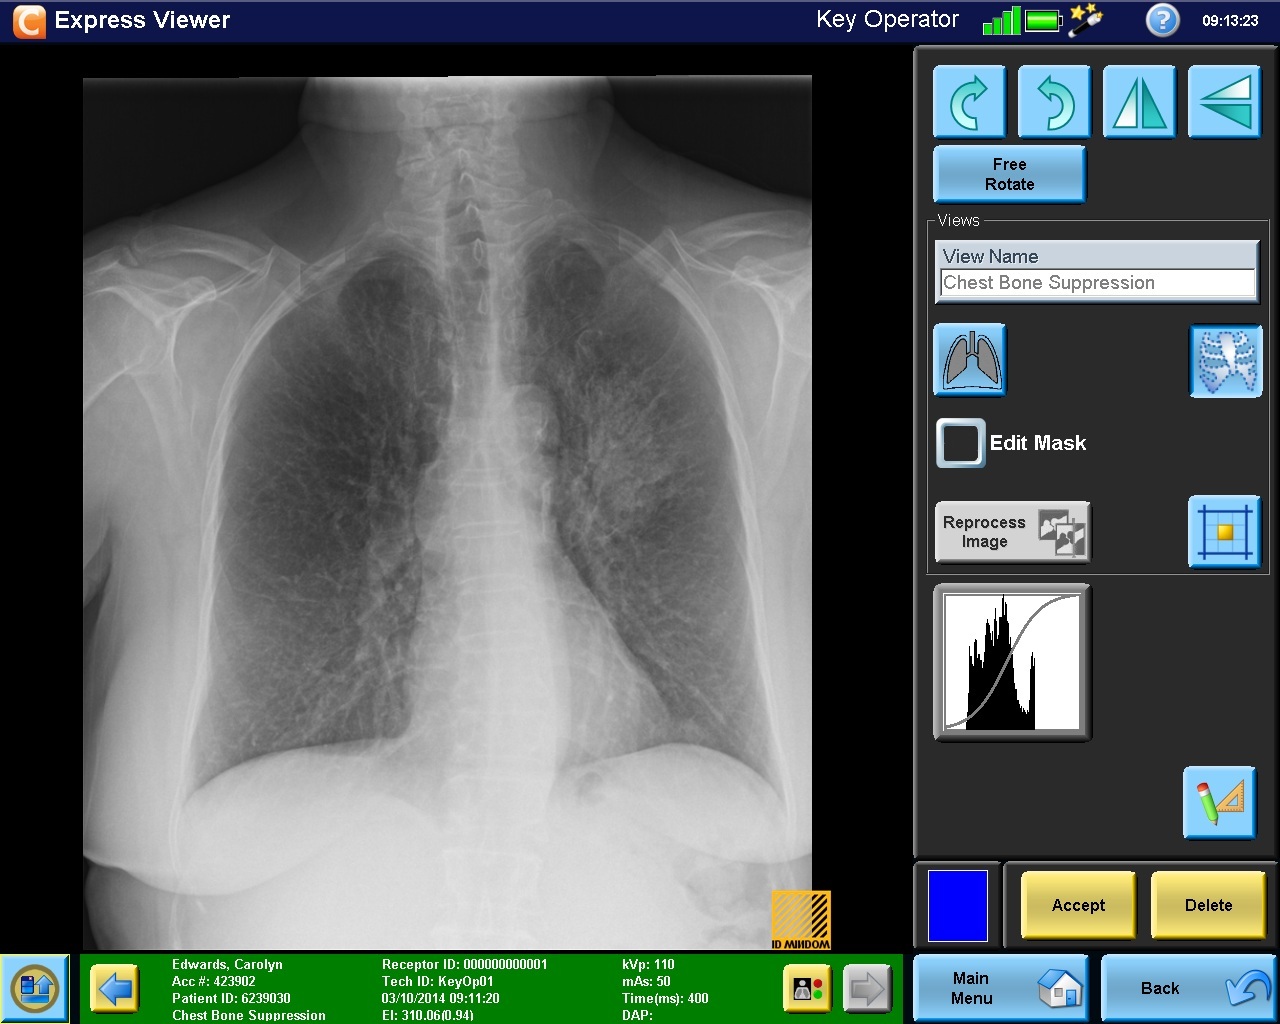Screen dimensions: 1280x1024
Task: Enable the Edit Mask checkbox
Action: click(x=959, y=443)
